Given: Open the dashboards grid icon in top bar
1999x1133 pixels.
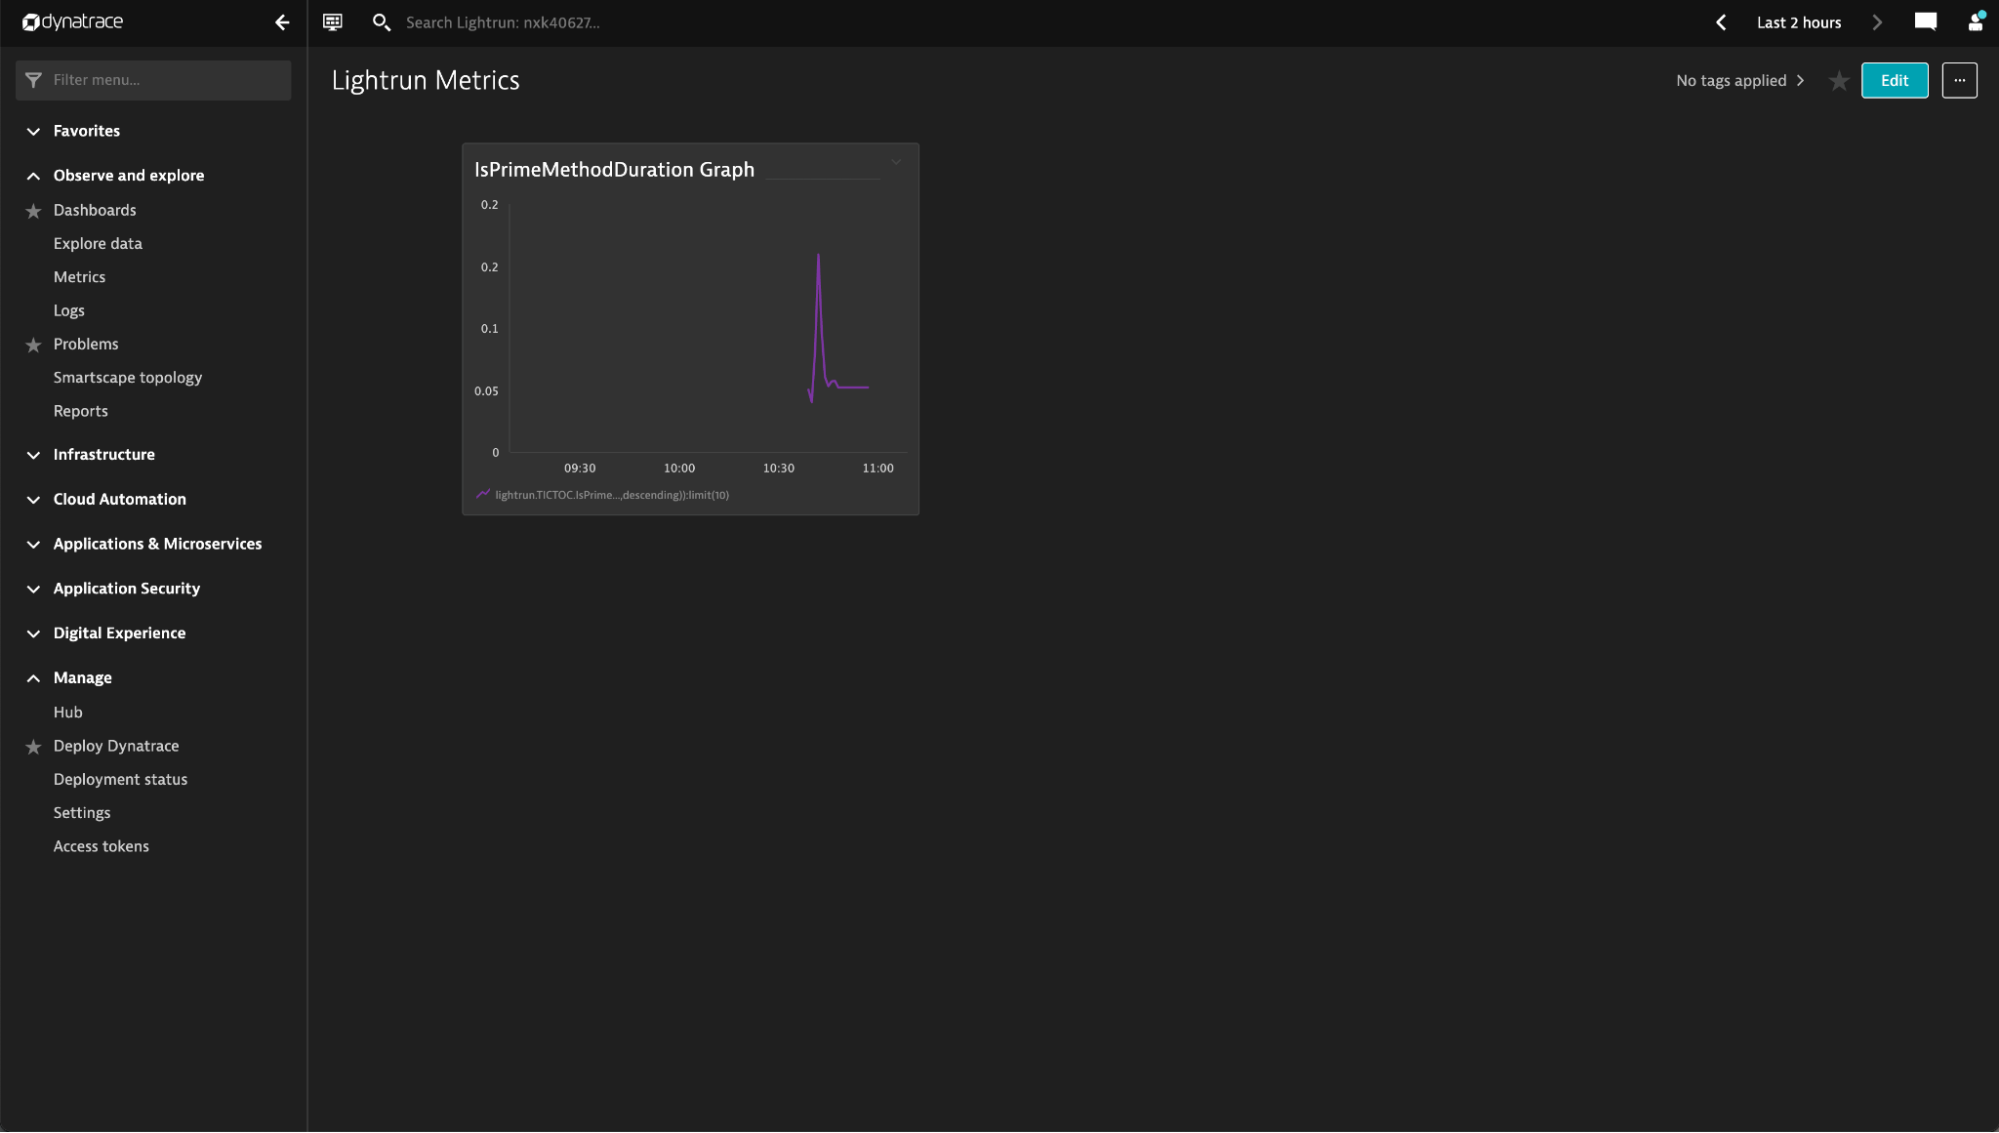Looking at the screenshot, I should pyautogui.click(x=333, y=22).
